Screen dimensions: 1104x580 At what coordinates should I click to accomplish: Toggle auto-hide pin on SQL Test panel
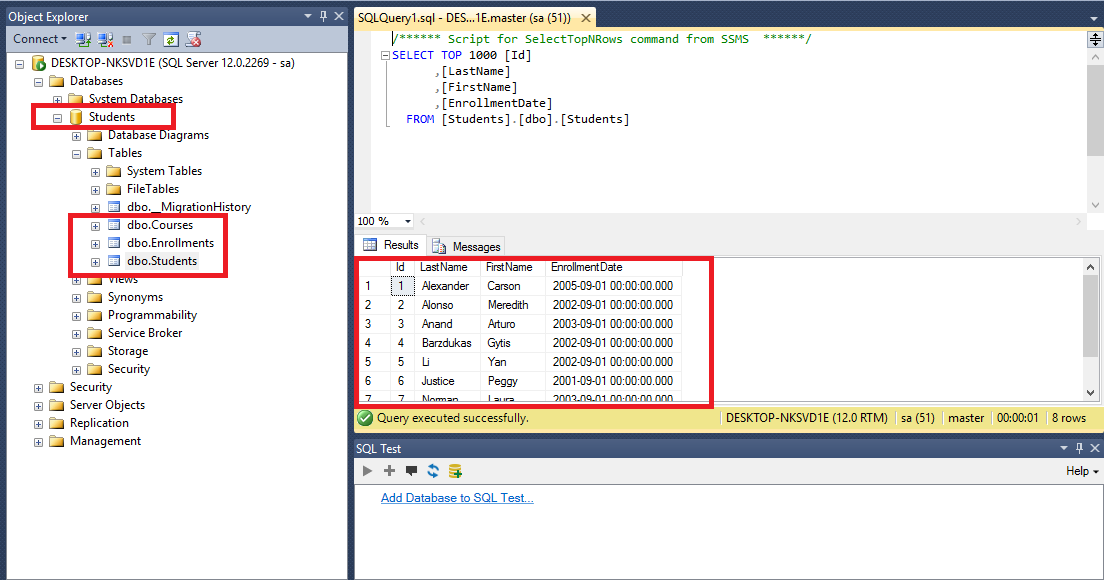click(1077, 448)
